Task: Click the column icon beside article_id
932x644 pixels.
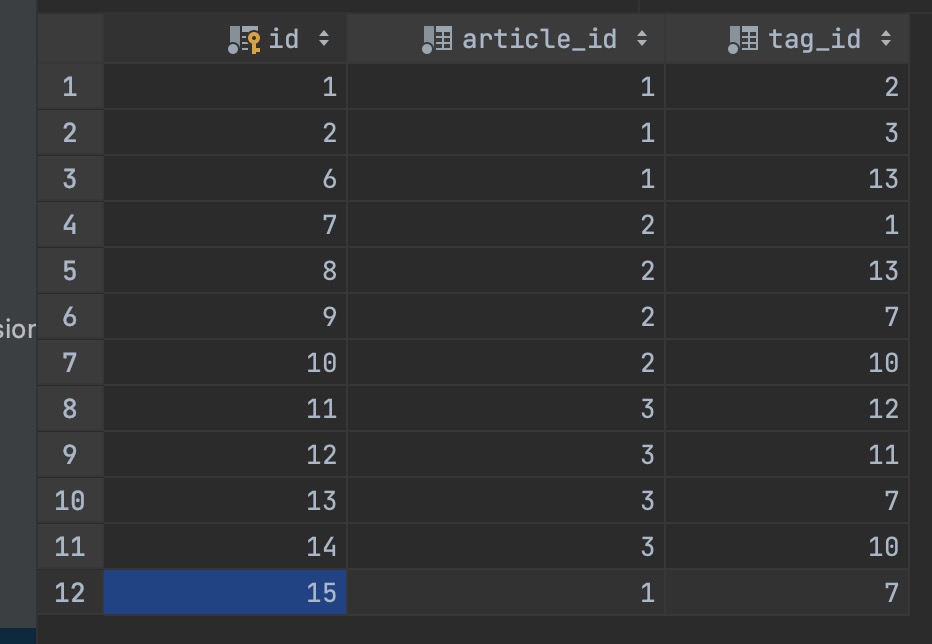Action: (437, 40)
